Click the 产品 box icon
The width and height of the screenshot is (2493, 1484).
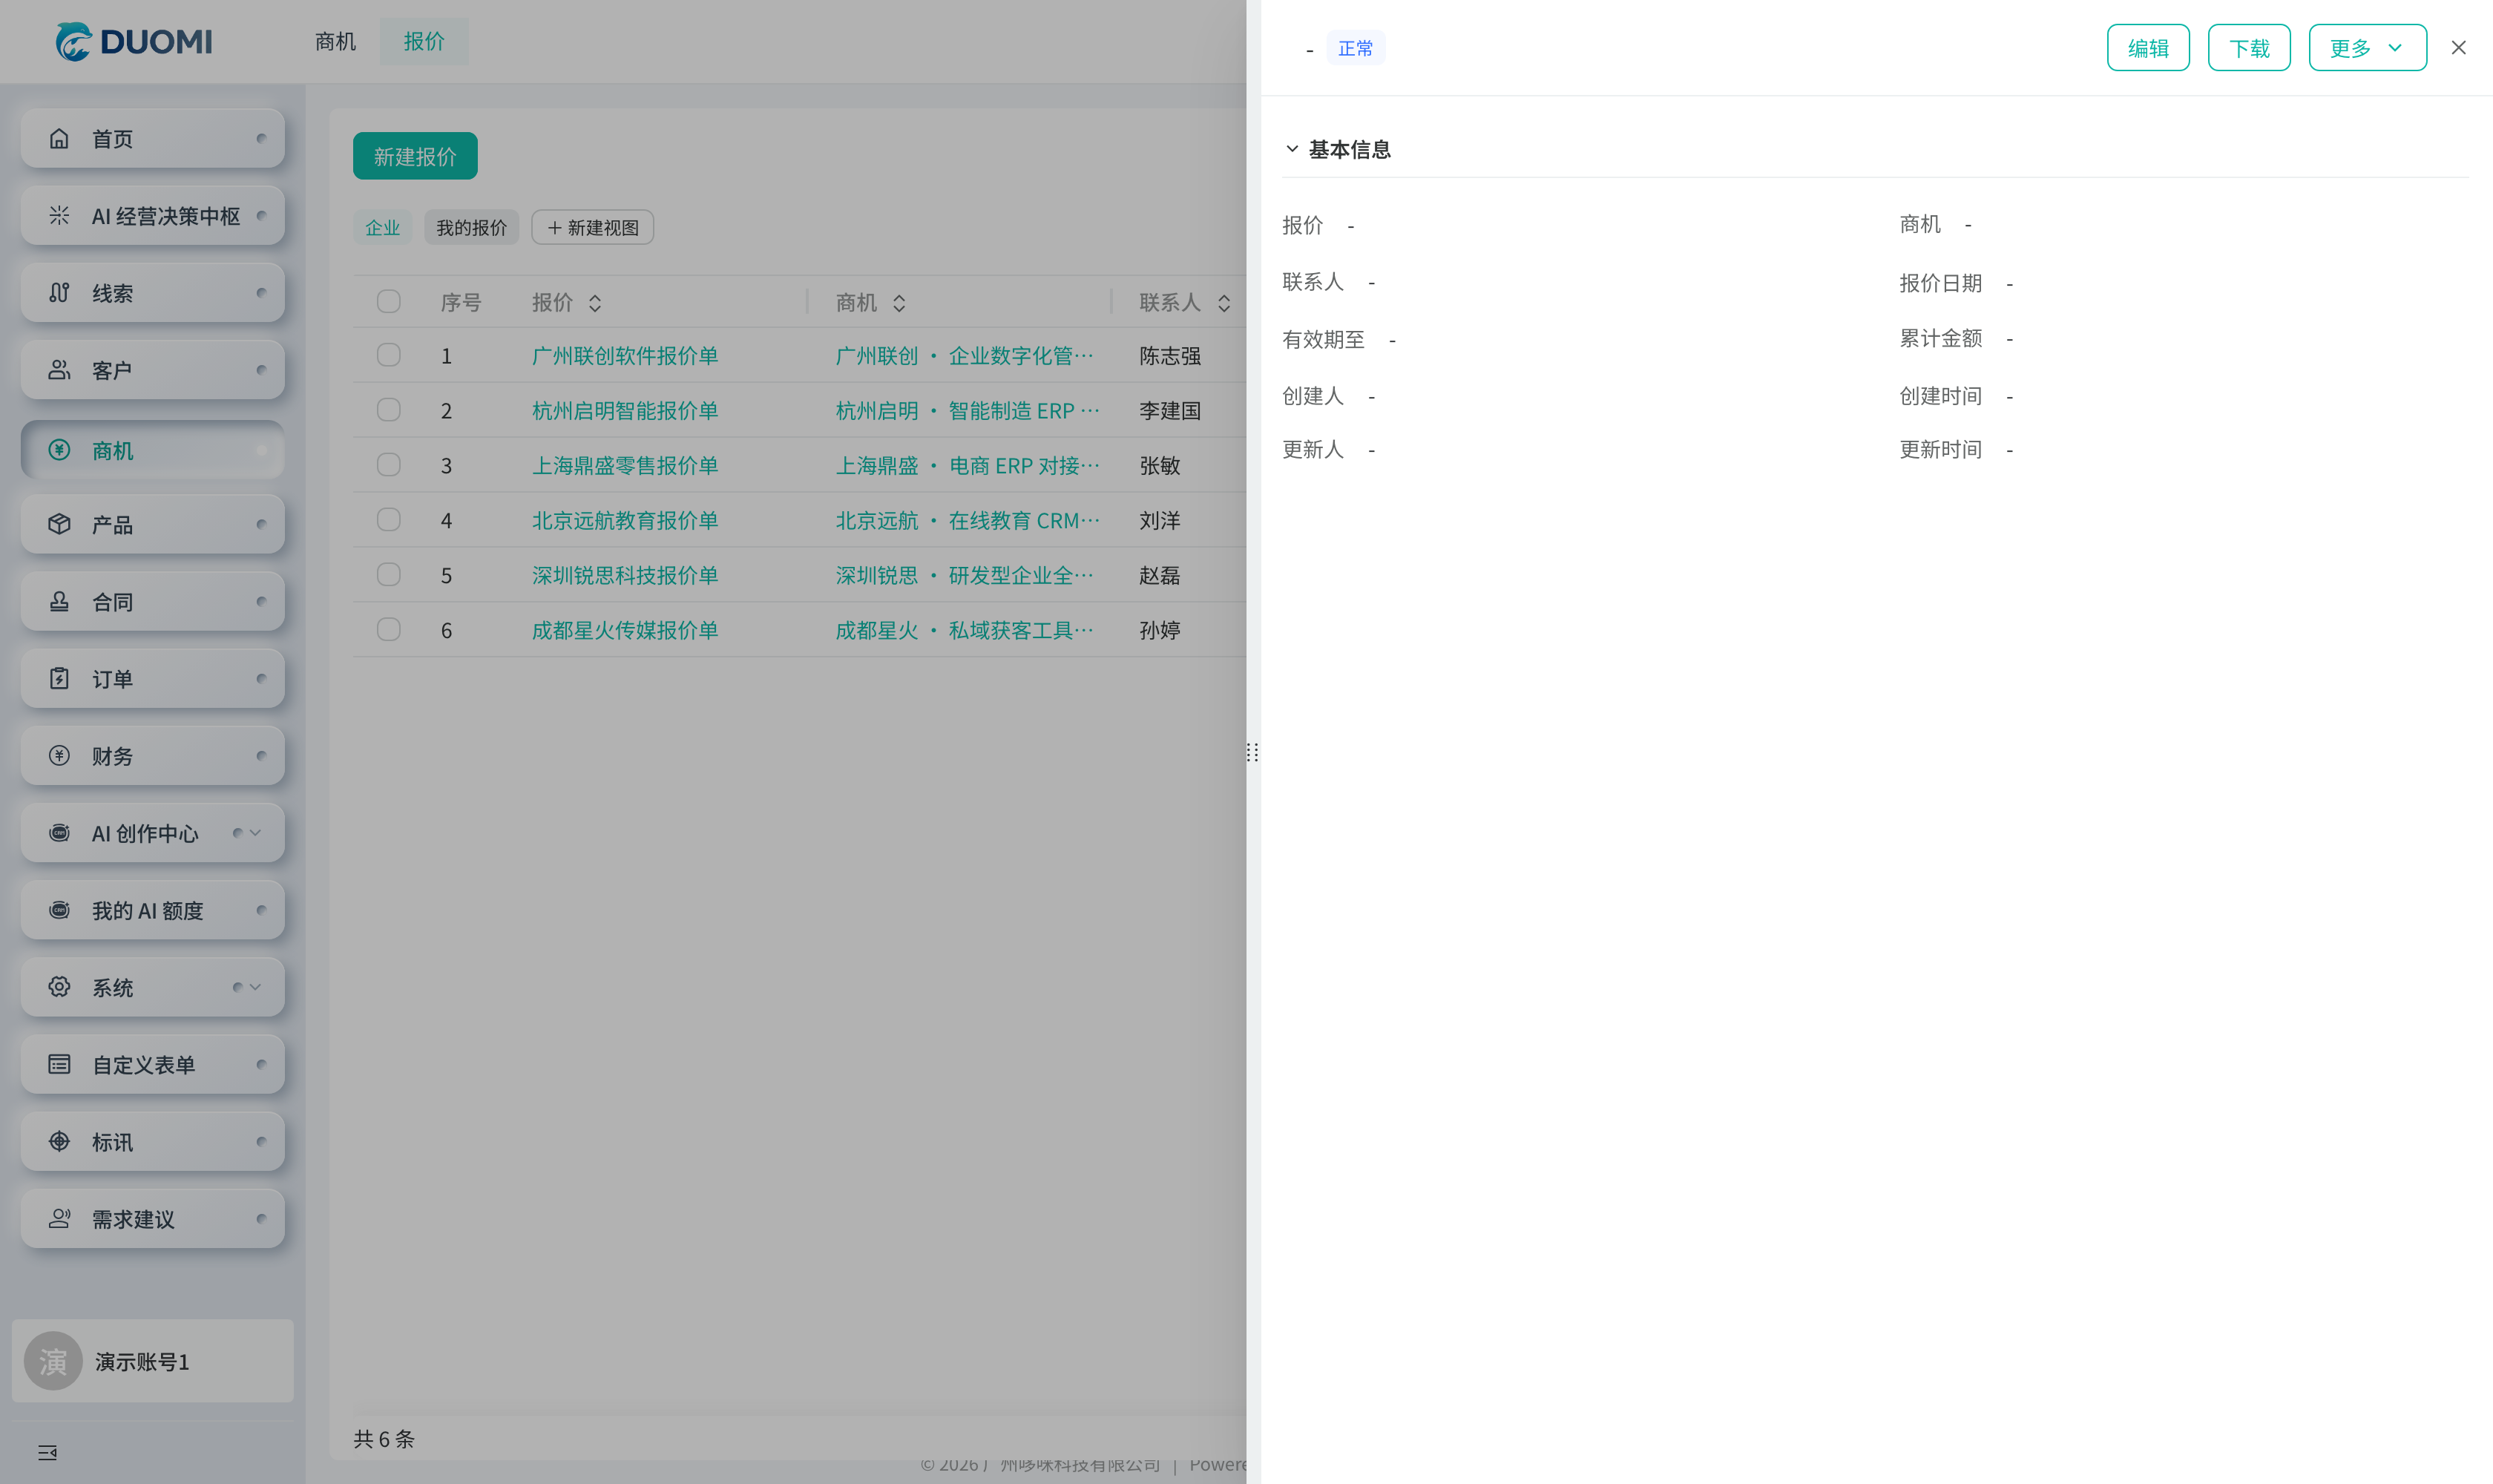(59, 523)
